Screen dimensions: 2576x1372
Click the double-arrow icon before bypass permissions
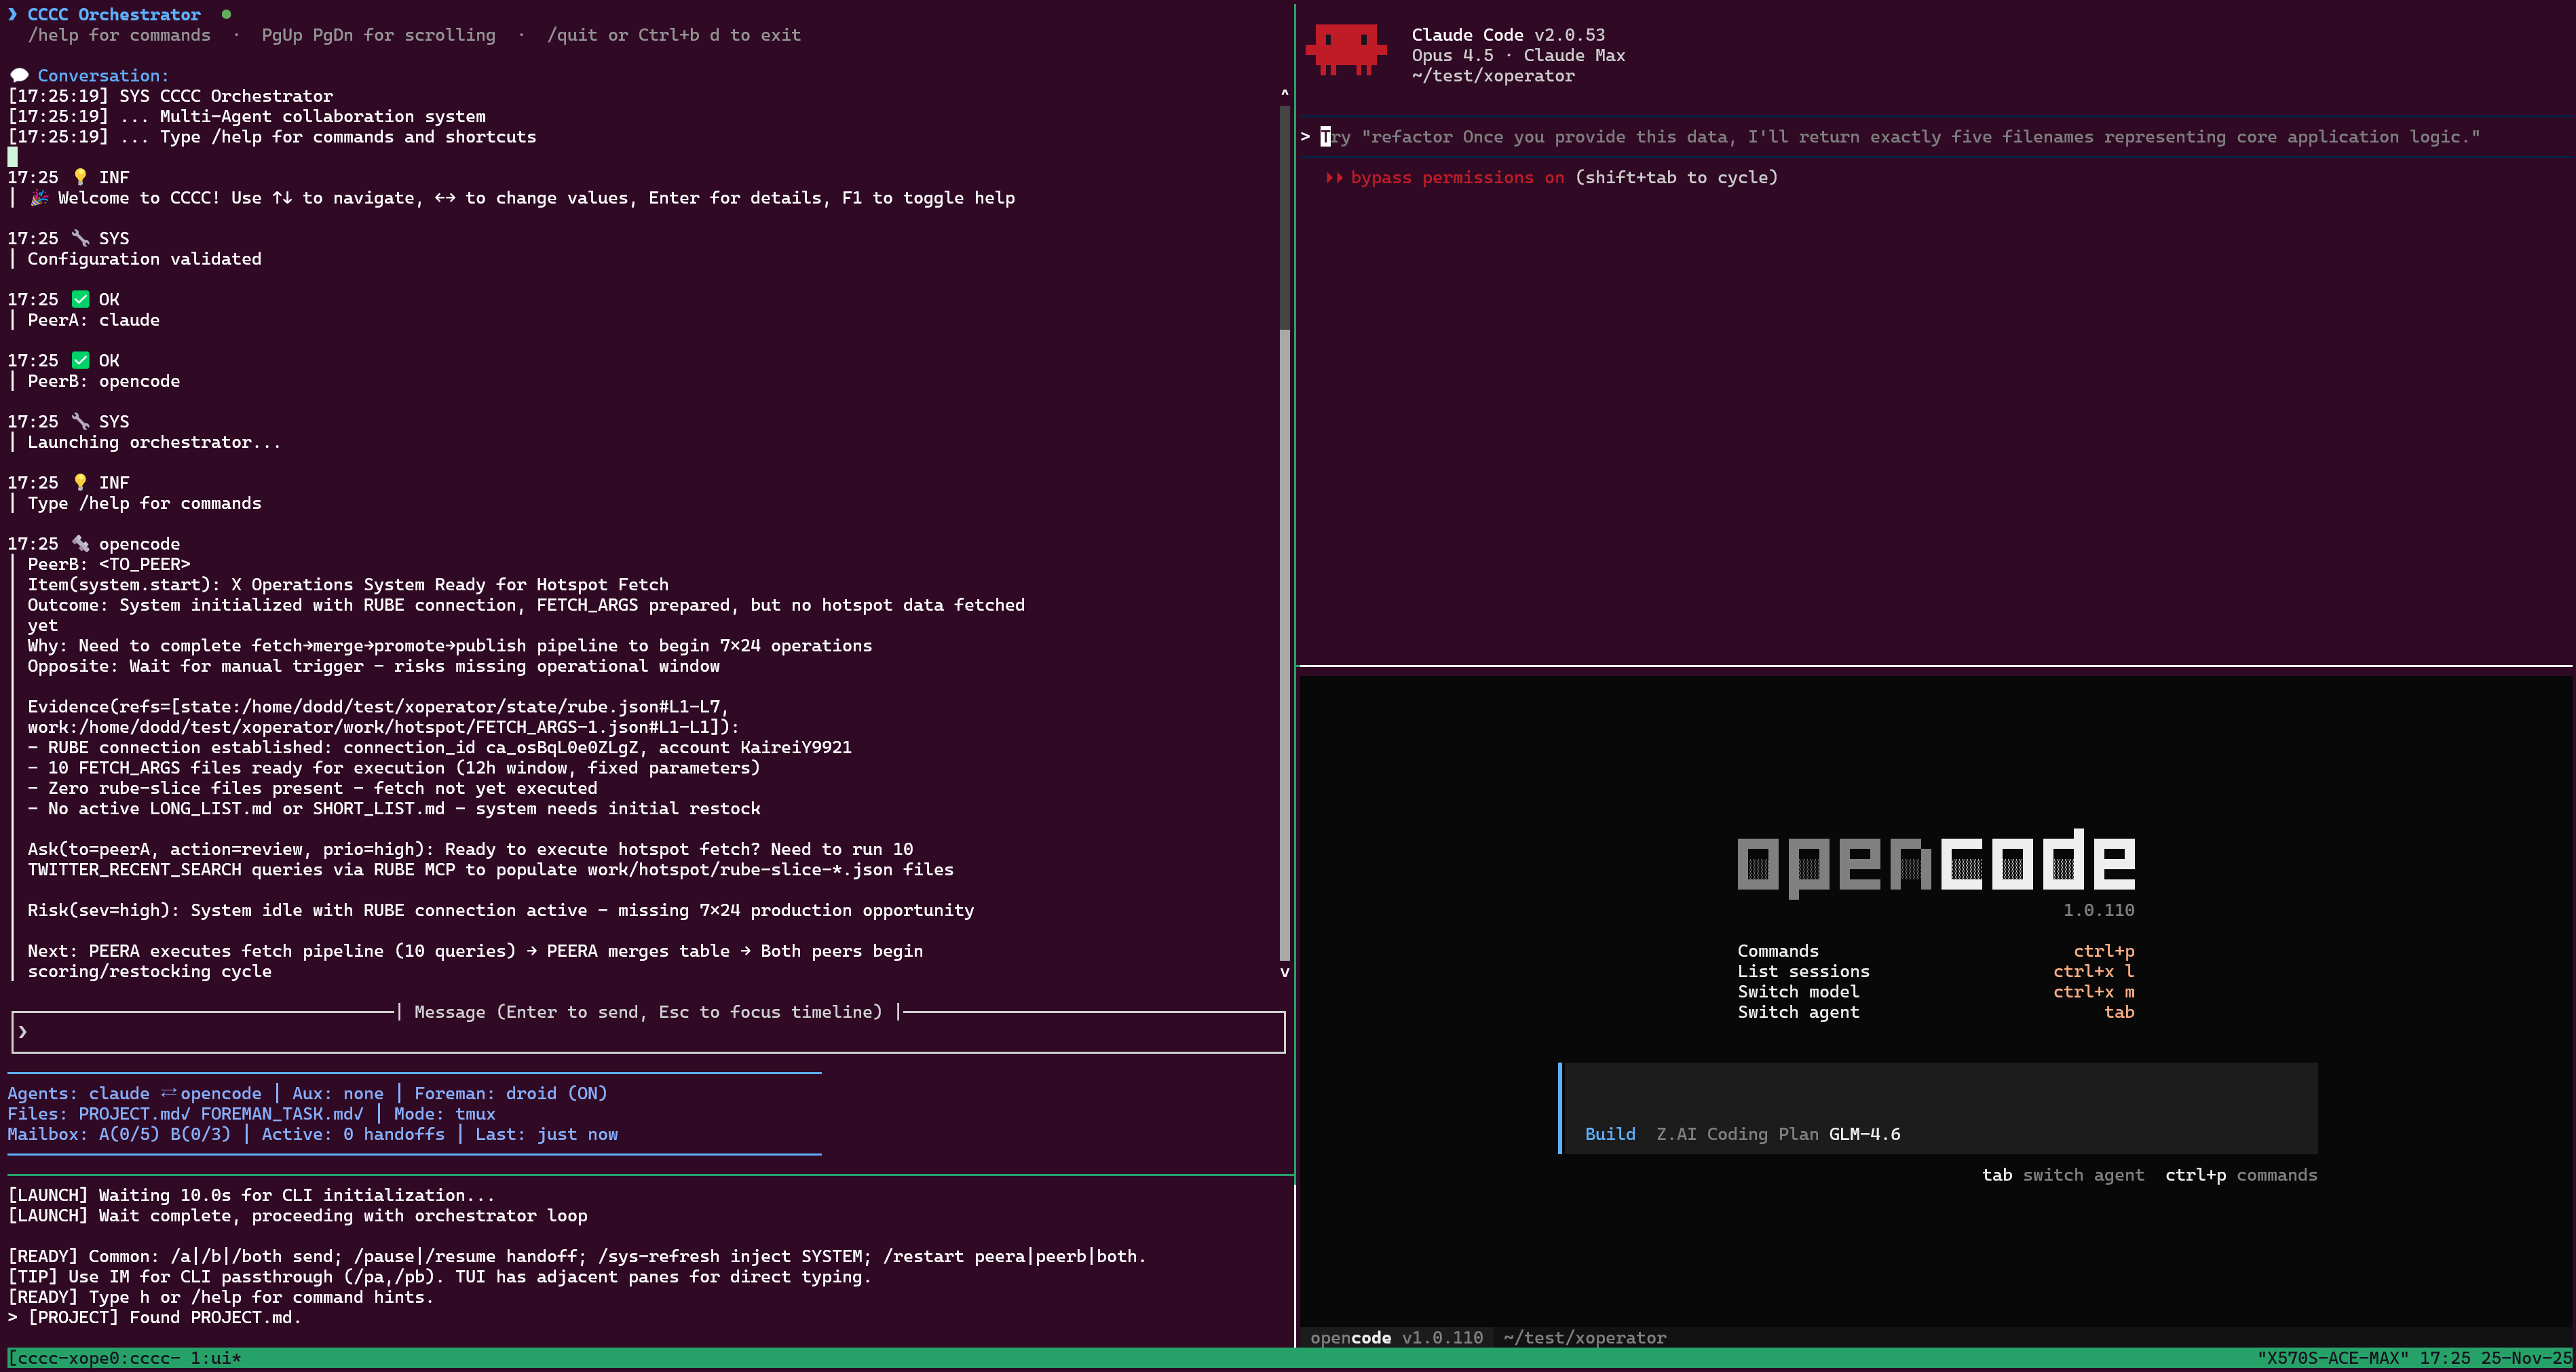pos(1334,177)
